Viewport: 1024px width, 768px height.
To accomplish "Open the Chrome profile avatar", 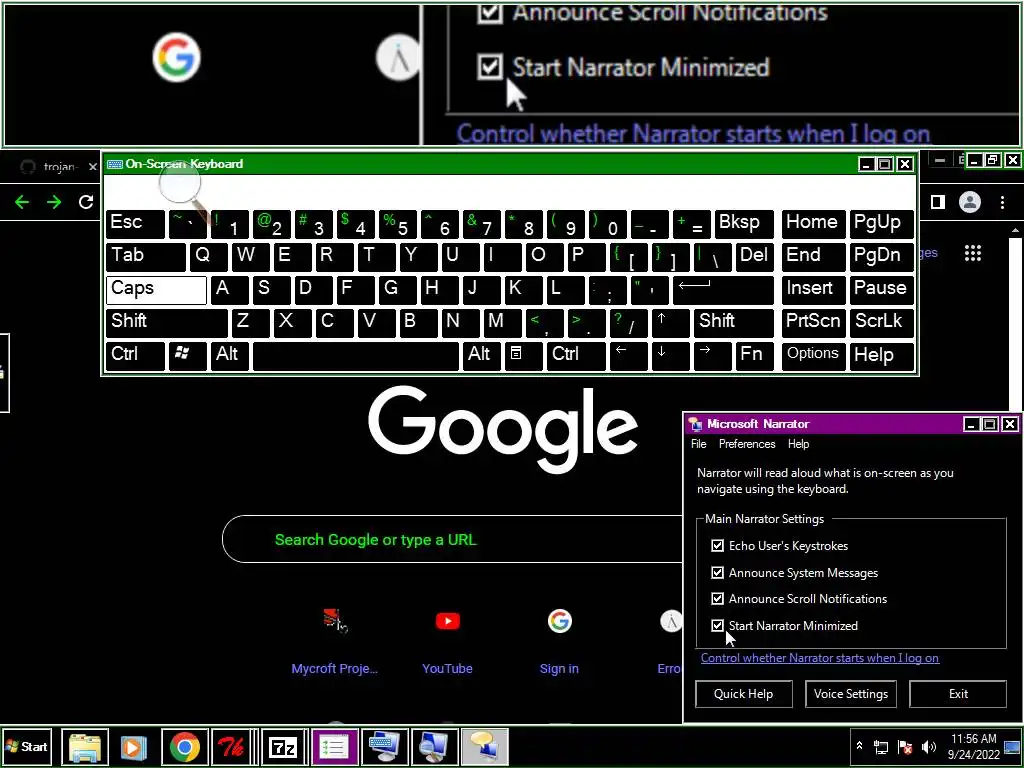I will tap(970, 202).
